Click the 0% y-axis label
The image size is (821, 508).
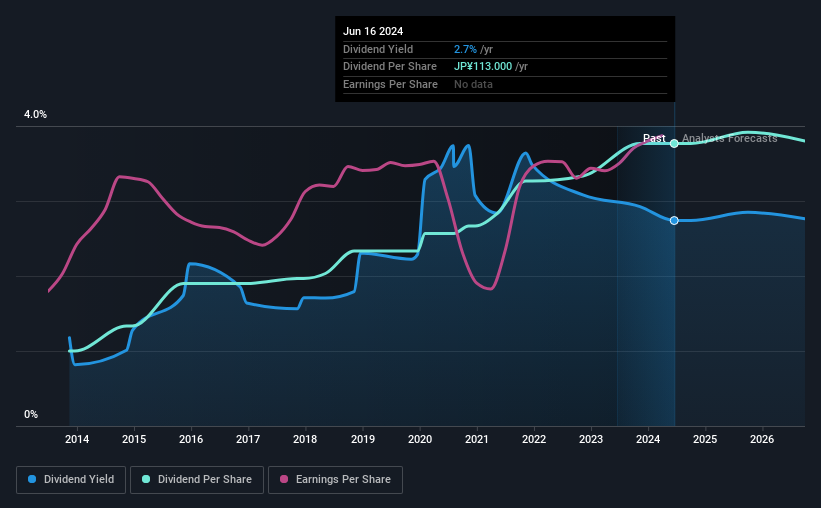point(31,414)
